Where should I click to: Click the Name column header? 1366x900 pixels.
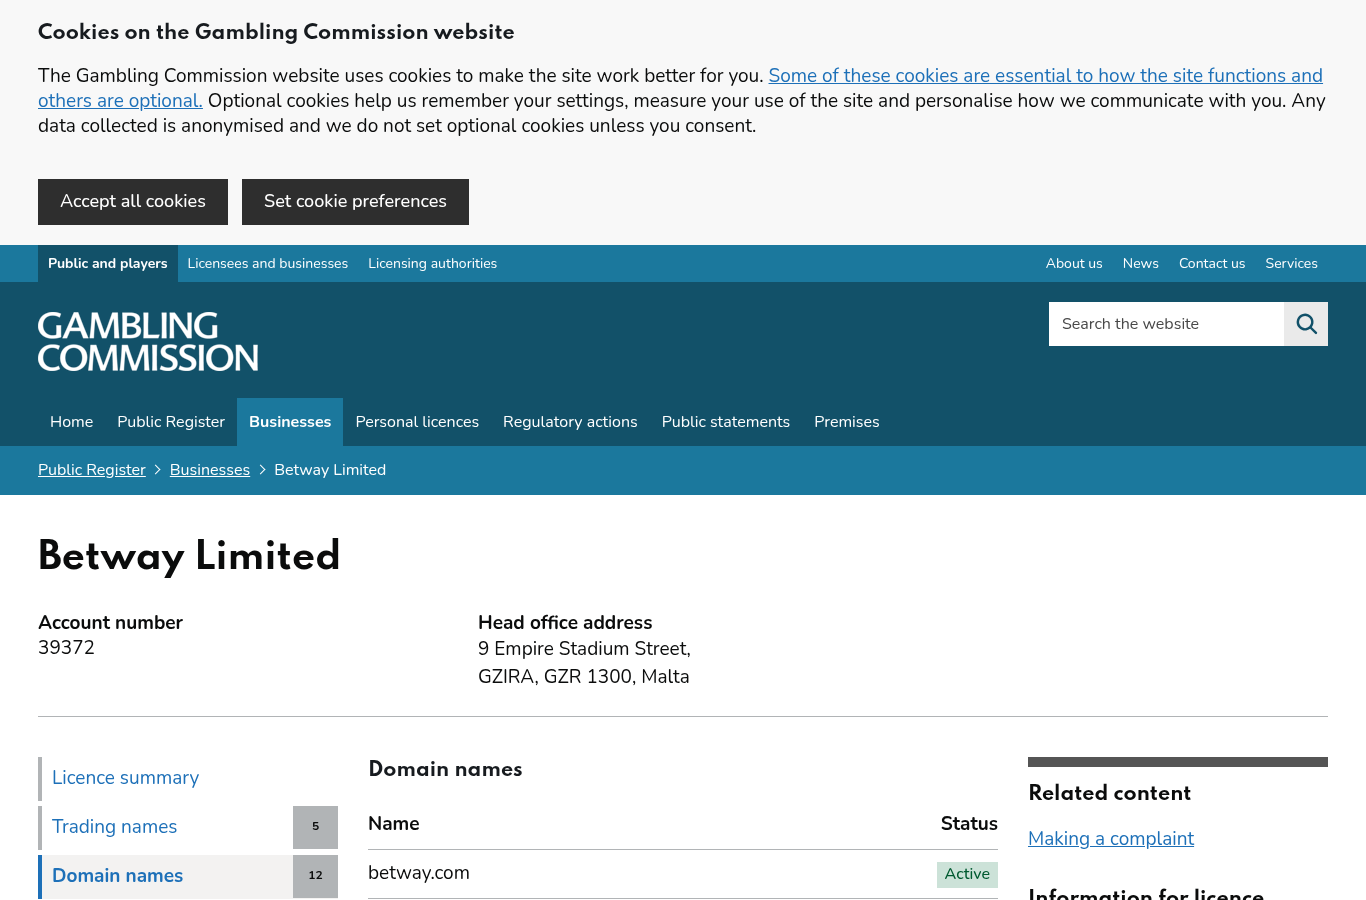[x=394, y=824]
